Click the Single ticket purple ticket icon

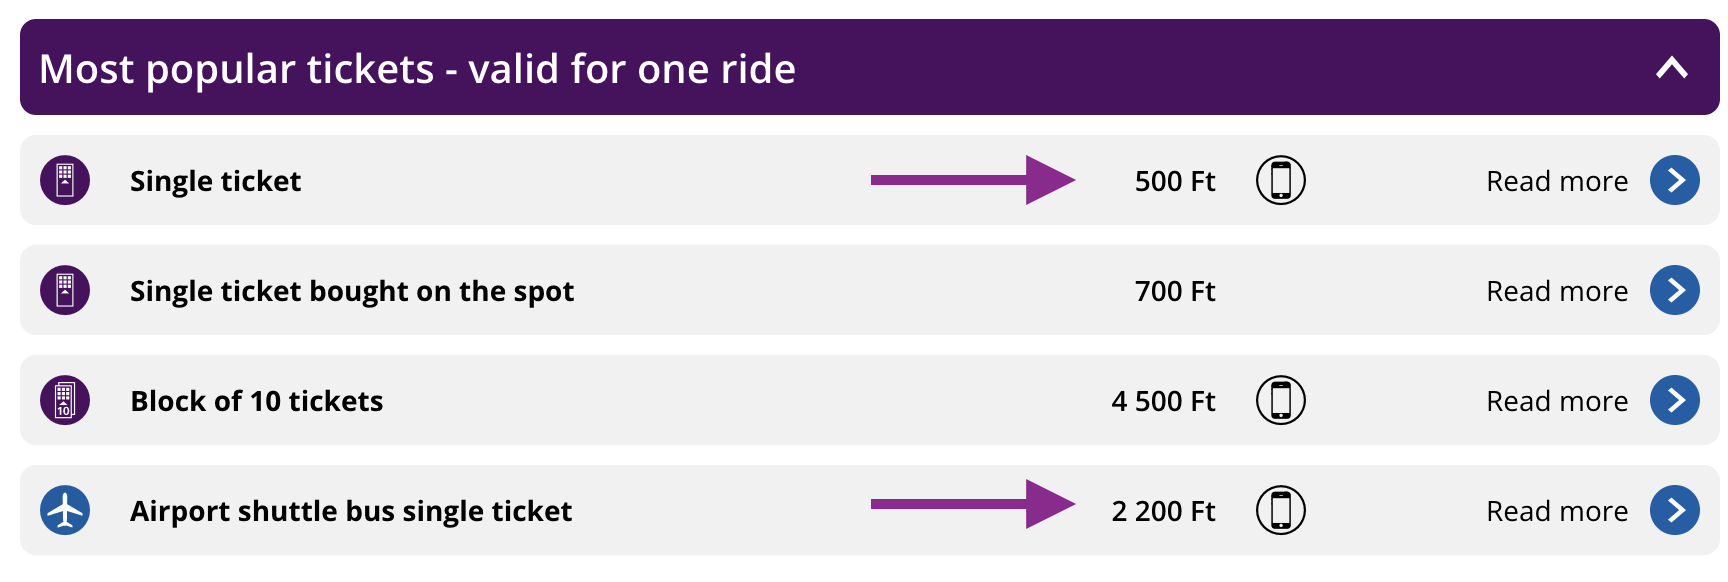65,180
